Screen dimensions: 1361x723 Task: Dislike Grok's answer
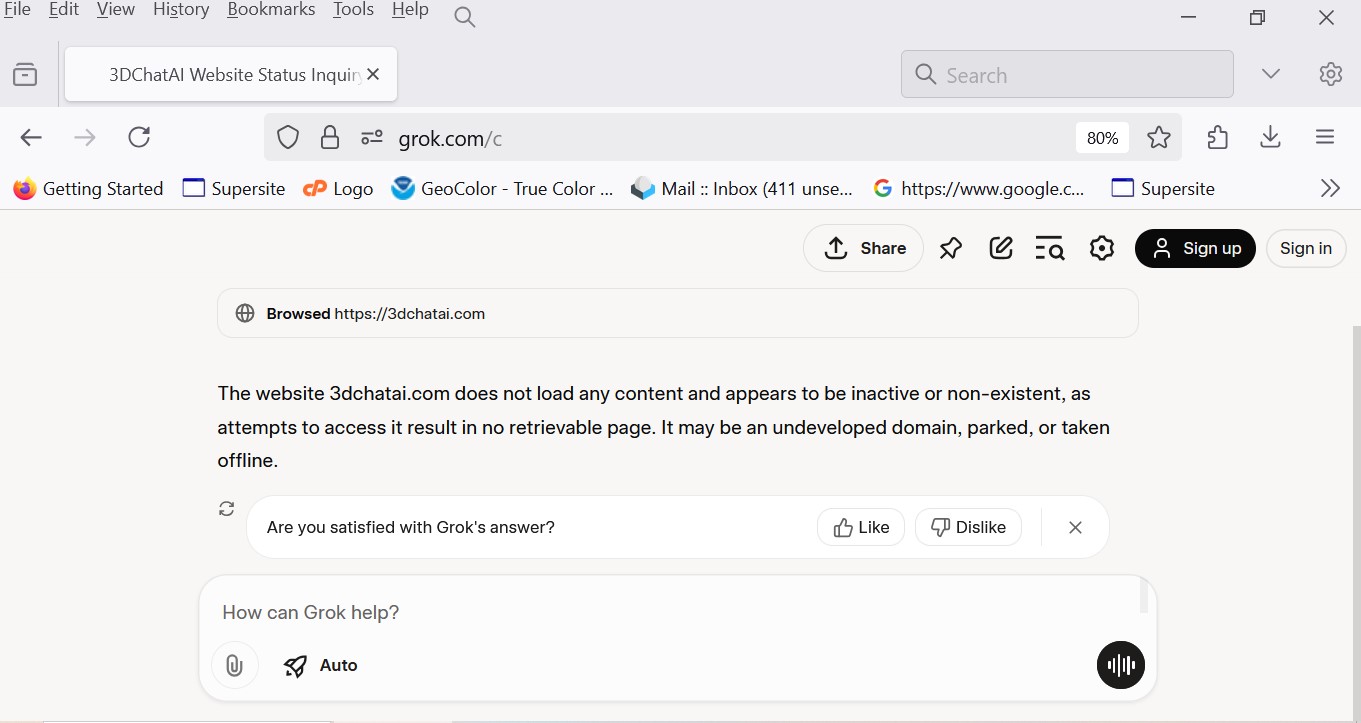click(x=967, y=527)
